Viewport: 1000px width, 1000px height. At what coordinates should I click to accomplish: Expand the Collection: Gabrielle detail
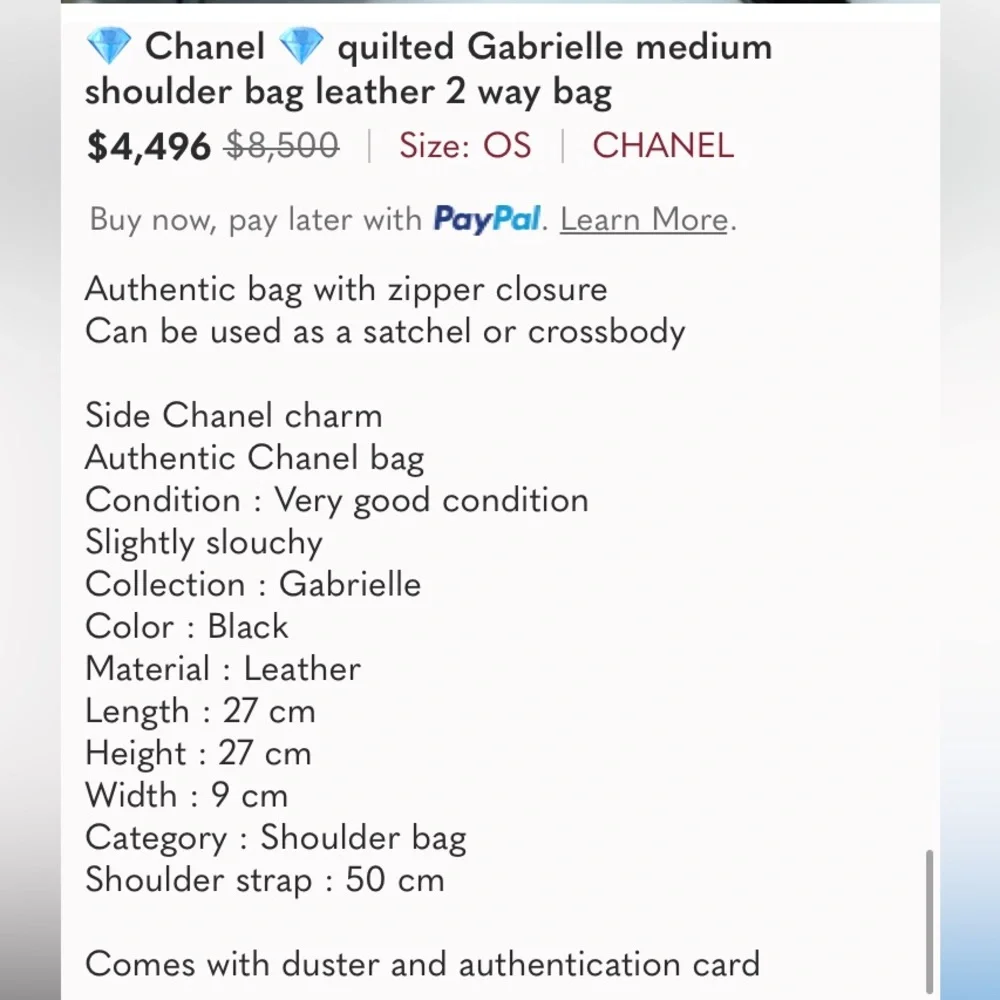point(253,585)
